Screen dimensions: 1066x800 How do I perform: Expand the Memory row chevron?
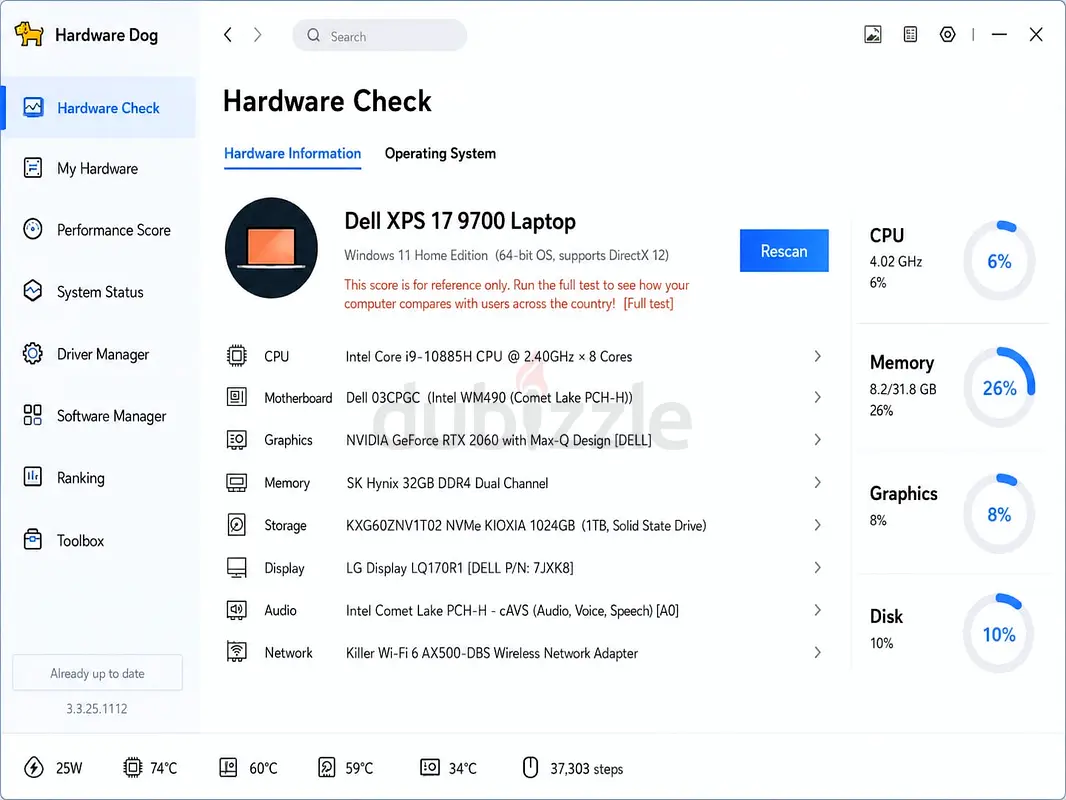[x=818, y=483]
